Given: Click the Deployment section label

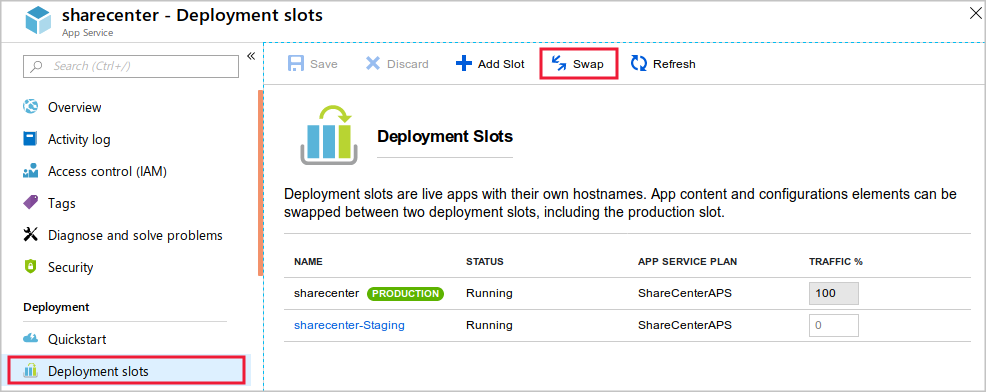Looking at the screenshot, I should click(x=56, y=307).
